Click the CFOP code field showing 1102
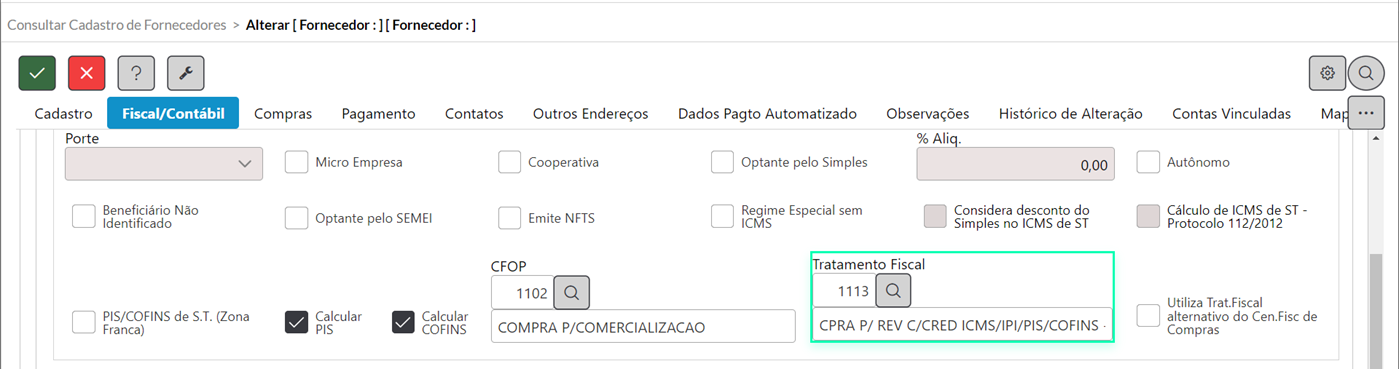 [x=522, y=292]
